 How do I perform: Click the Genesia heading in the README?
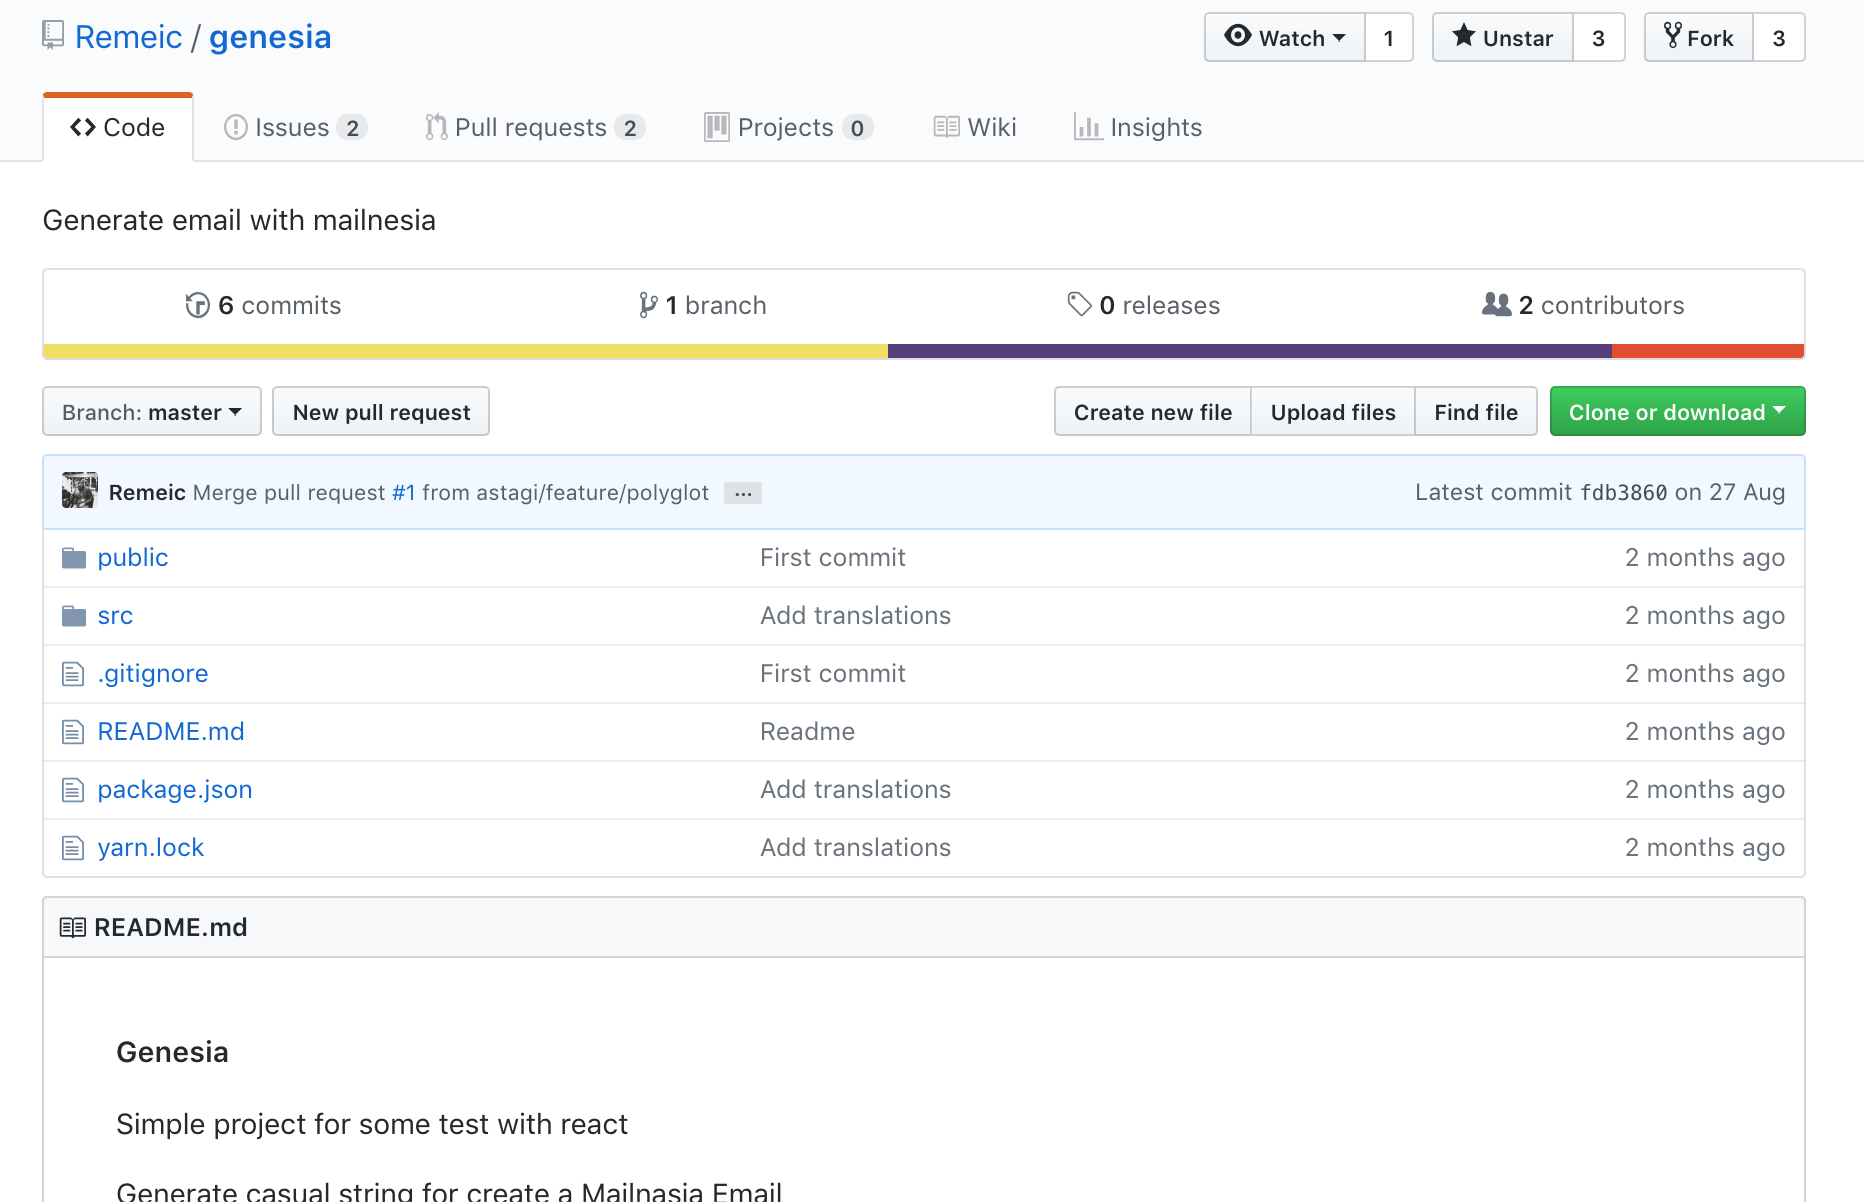click(x=172, y=1052)
